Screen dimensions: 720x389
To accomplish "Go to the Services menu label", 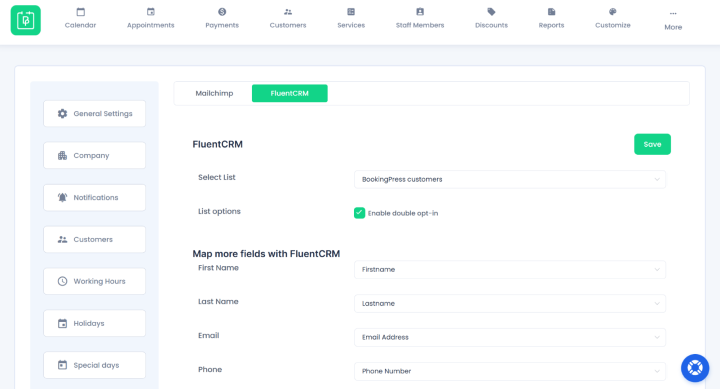I will coord(351,25).
